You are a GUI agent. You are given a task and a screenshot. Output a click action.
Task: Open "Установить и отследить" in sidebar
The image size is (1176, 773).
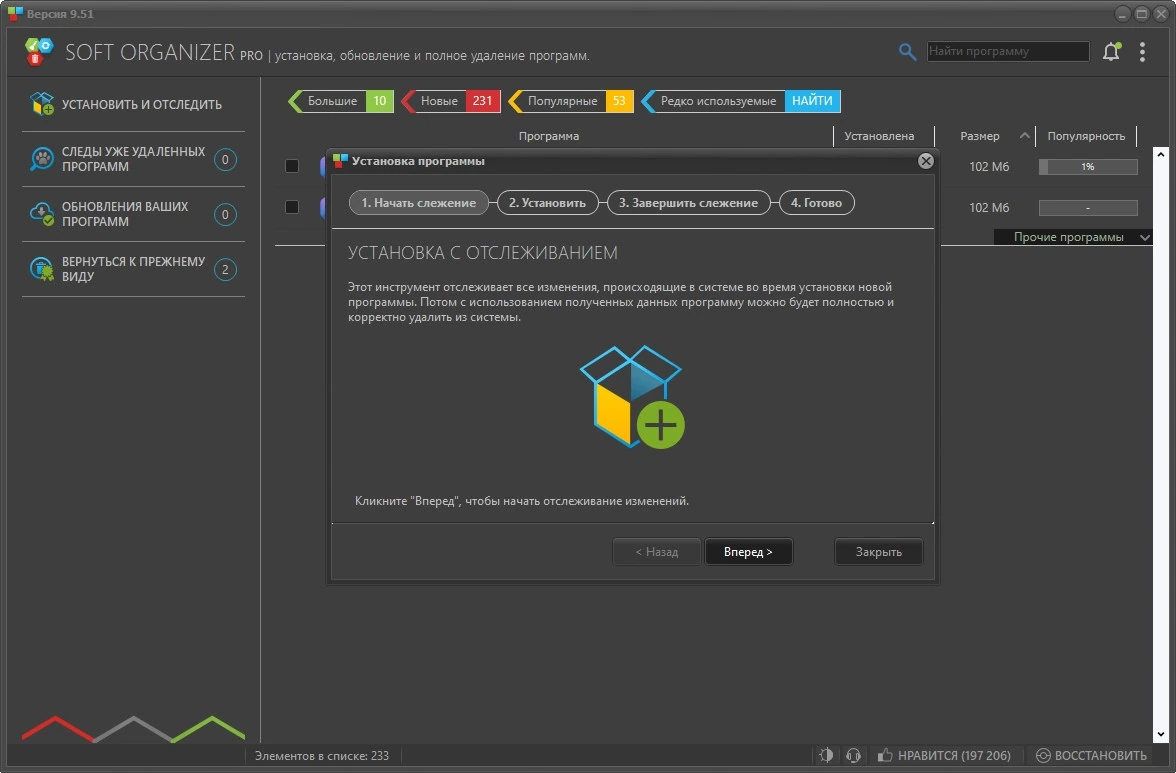[134, 104]
